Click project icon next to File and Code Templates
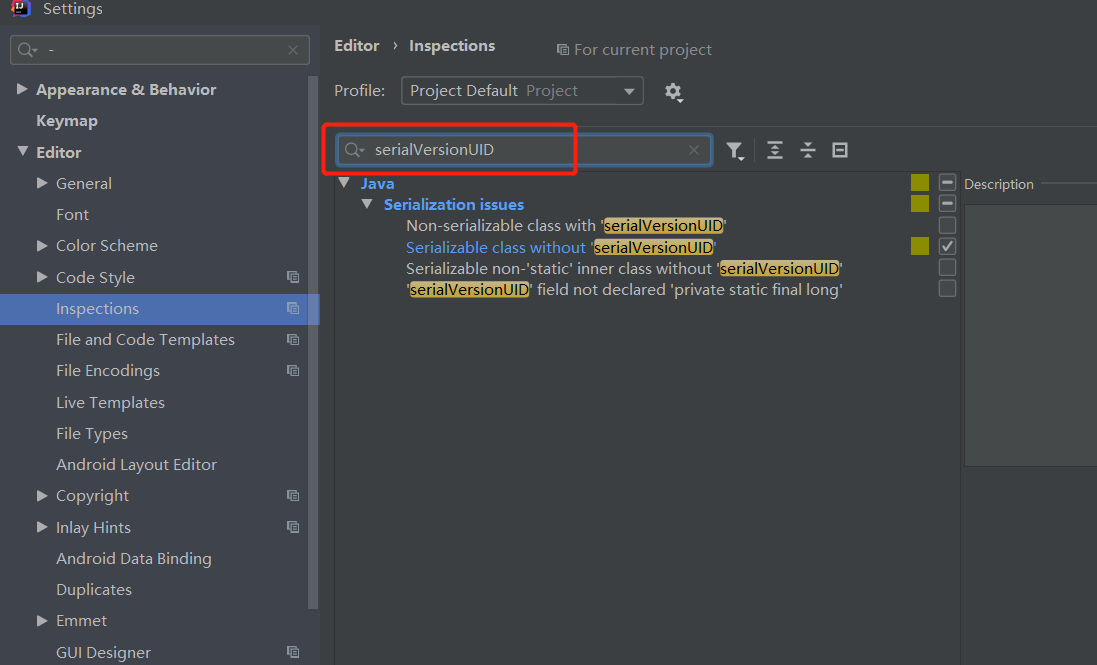This screenshot has width=1097, height=665. 293,339
